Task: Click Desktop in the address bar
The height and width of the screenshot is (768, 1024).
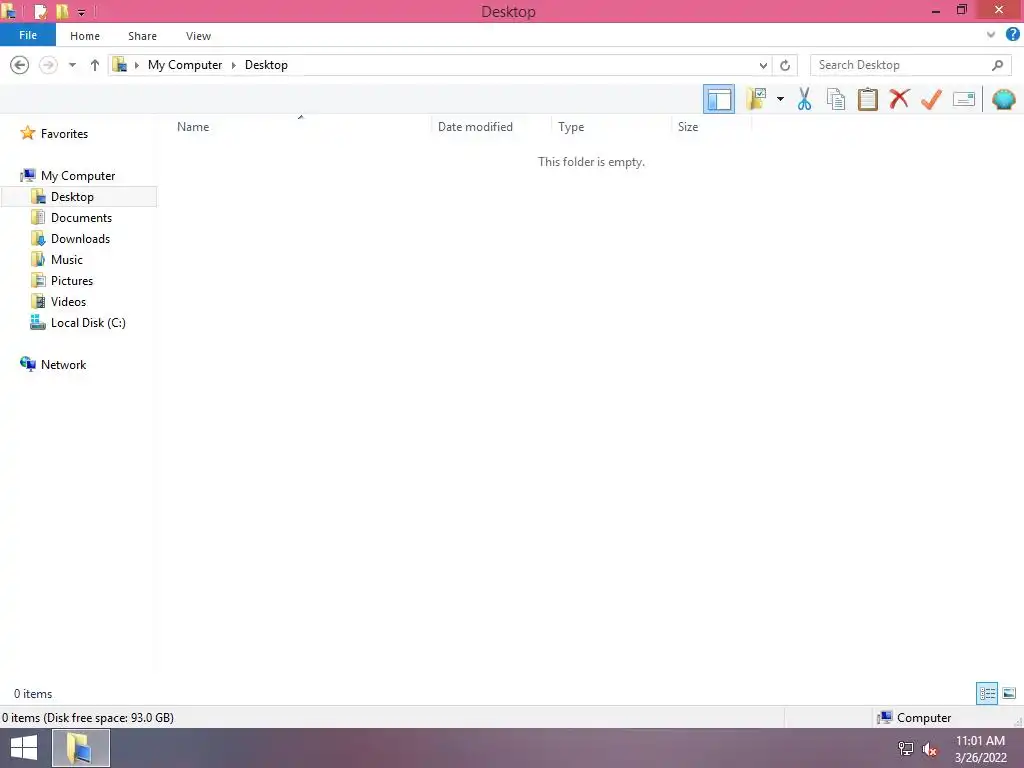Action: click(x=266, y=65)
